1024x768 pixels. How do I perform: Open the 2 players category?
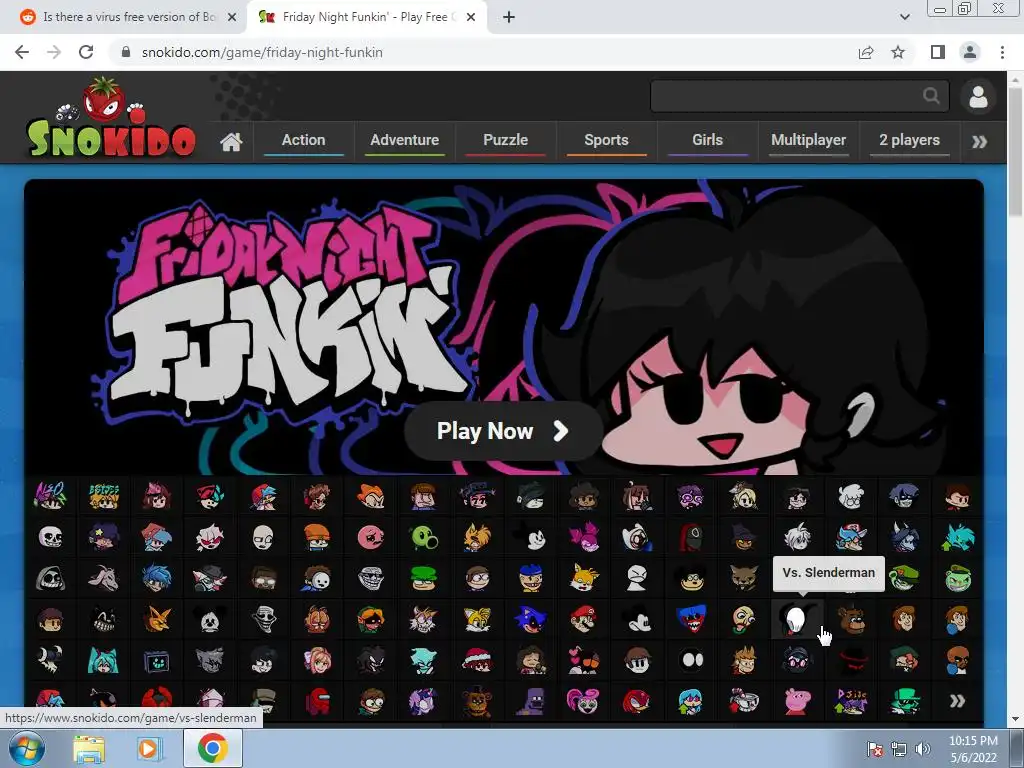[x=909, y=140]
